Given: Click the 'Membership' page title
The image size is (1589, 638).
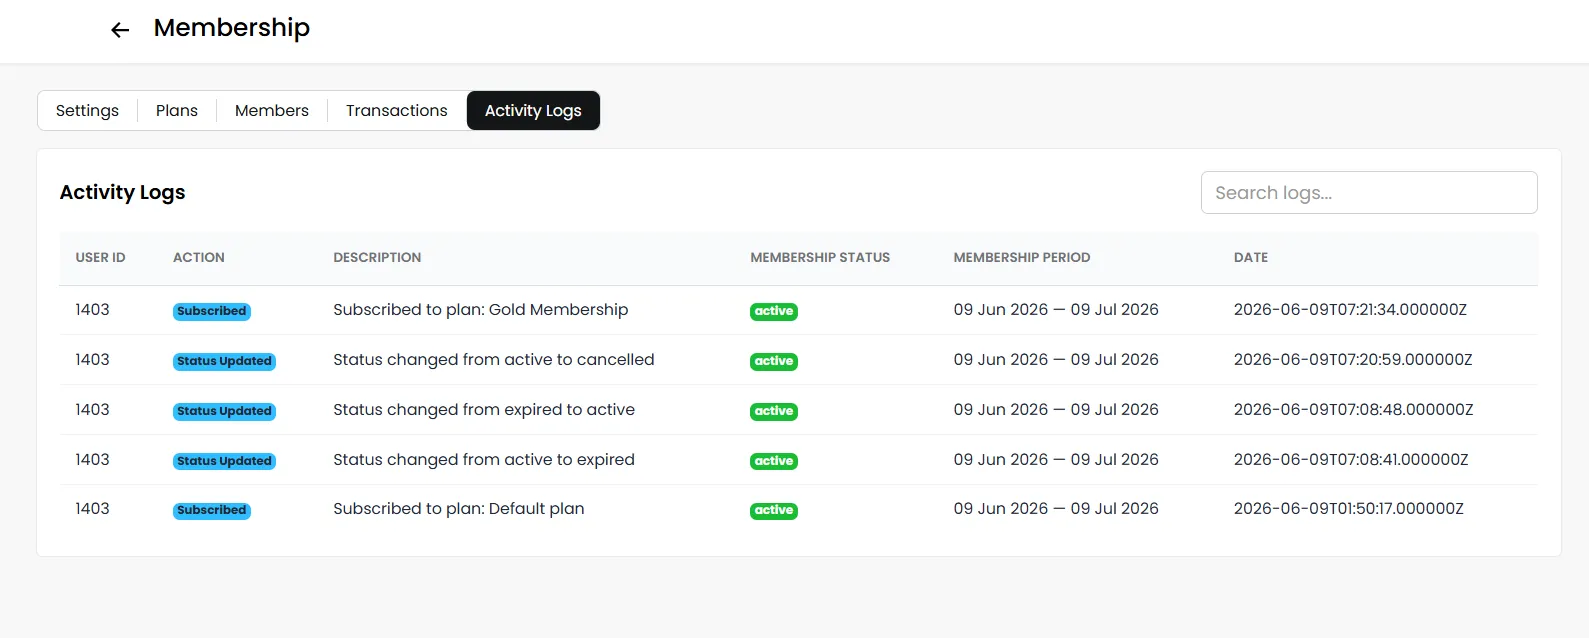Looking at the screenshot, I should 232,28.
